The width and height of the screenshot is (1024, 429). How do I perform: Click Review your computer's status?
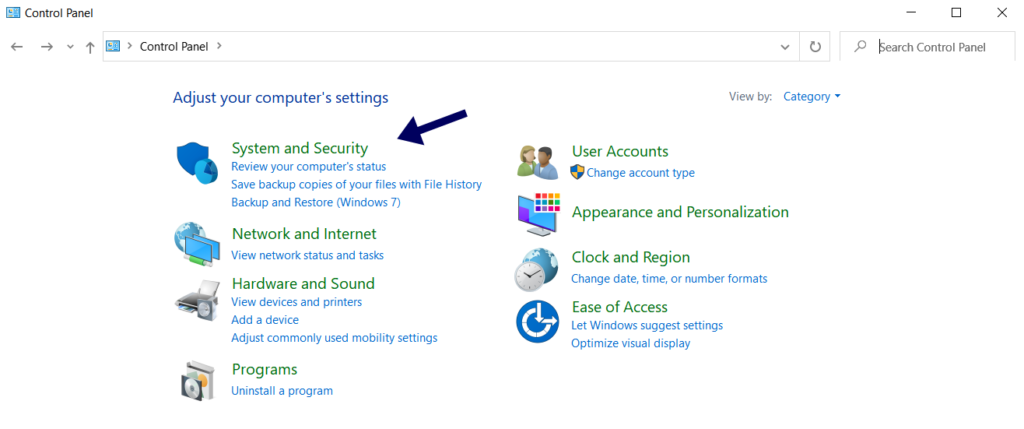pyautogui.click(x=309, y=167)
